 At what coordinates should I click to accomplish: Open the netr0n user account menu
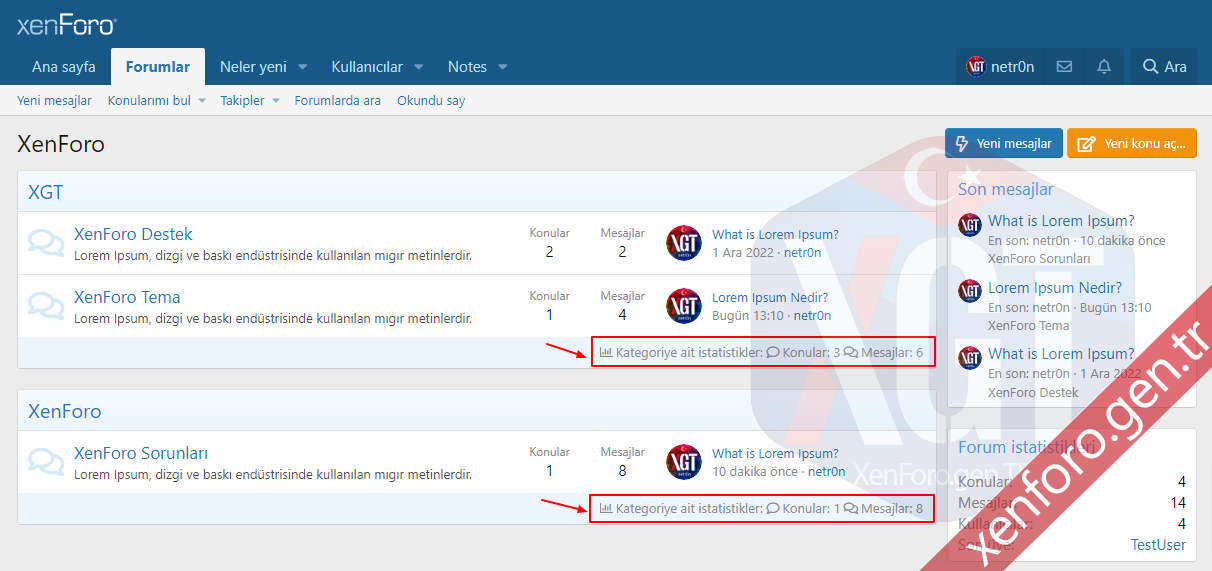point(1001,67)
